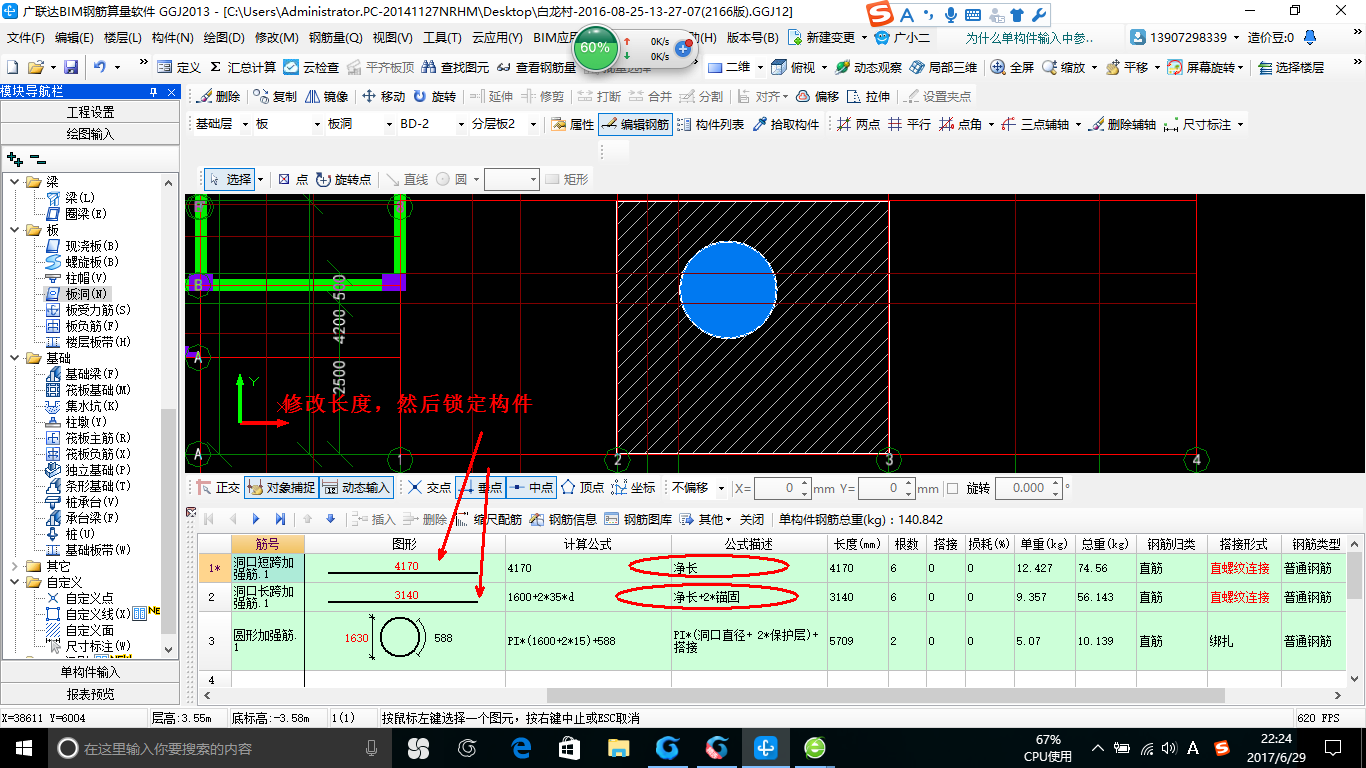The image size is (1366, 768).
Task: Toggle 中点 midpoint snap
Action: tap(531, 488)
